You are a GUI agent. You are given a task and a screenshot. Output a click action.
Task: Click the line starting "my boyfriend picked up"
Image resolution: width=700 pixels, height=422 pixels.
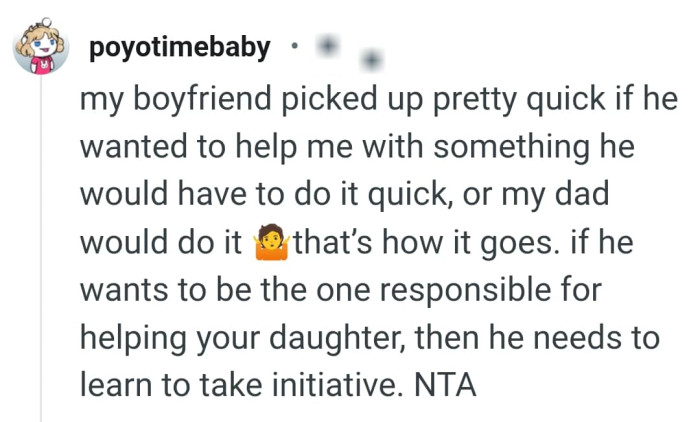coord(378,102)
